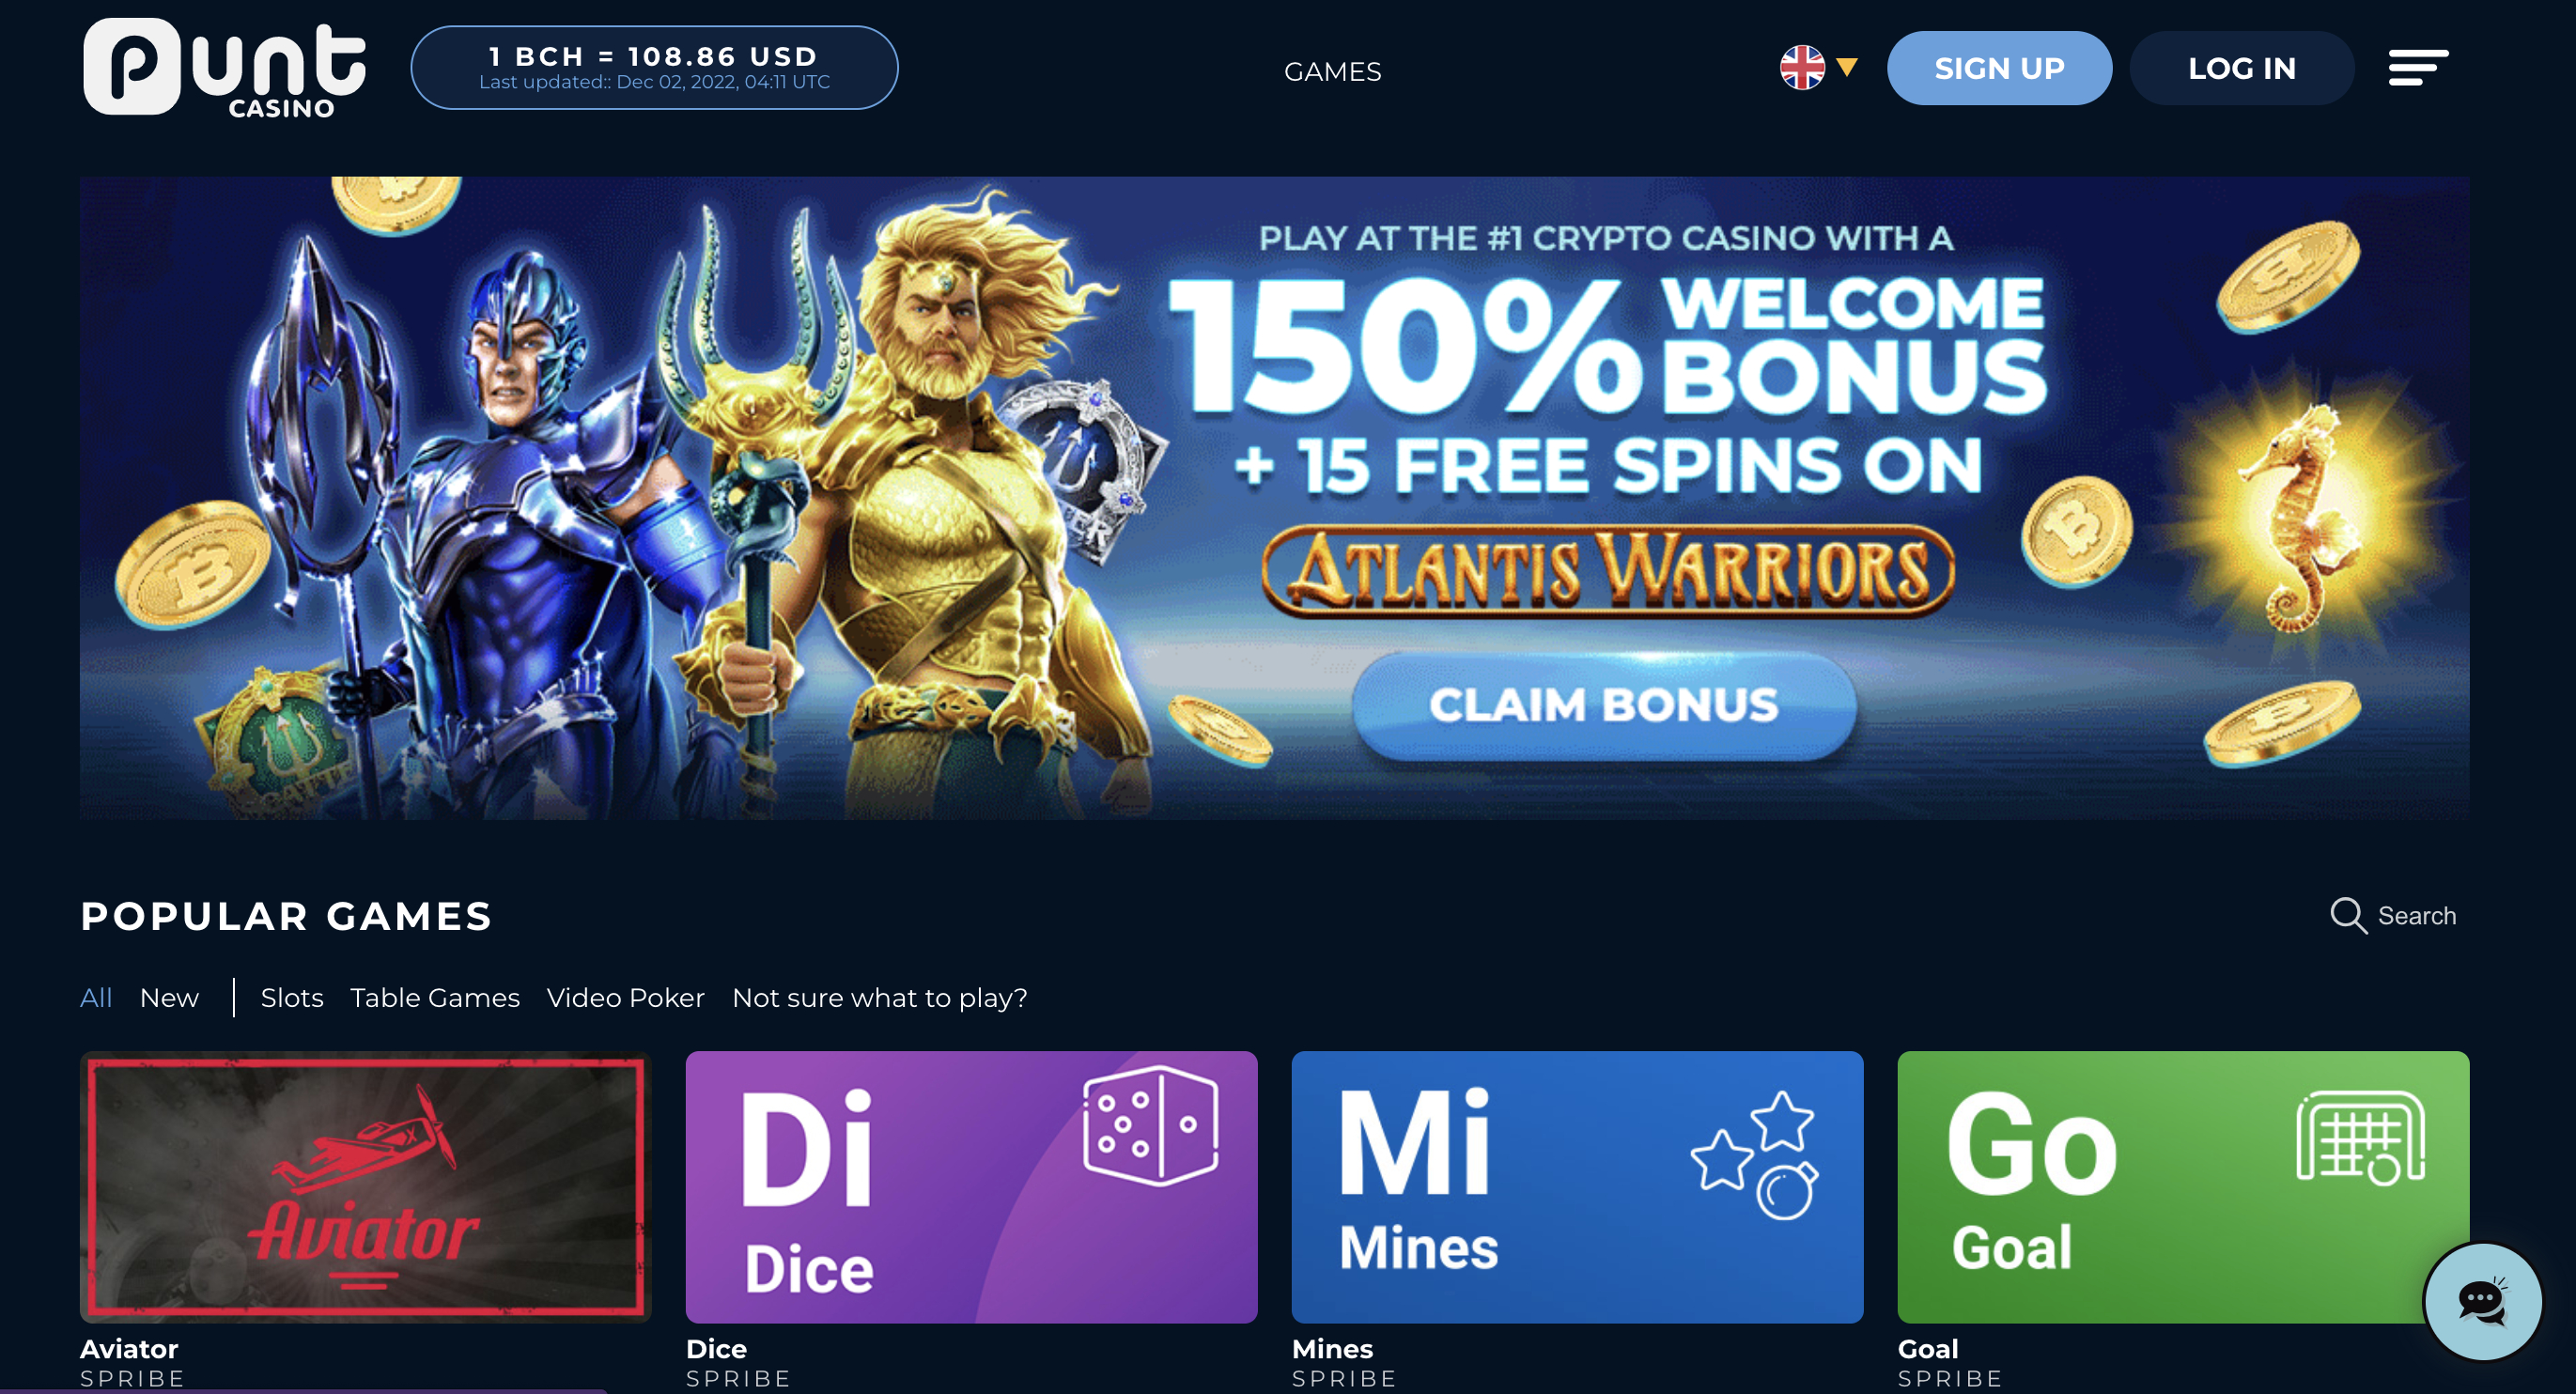Switch to Video Poker category
This screenshot has width=2576, height=1394.
click(626, 997)
